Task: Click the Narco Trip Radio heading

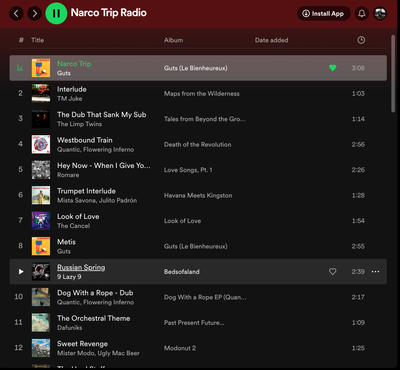Action: click(x=109, y=13)
